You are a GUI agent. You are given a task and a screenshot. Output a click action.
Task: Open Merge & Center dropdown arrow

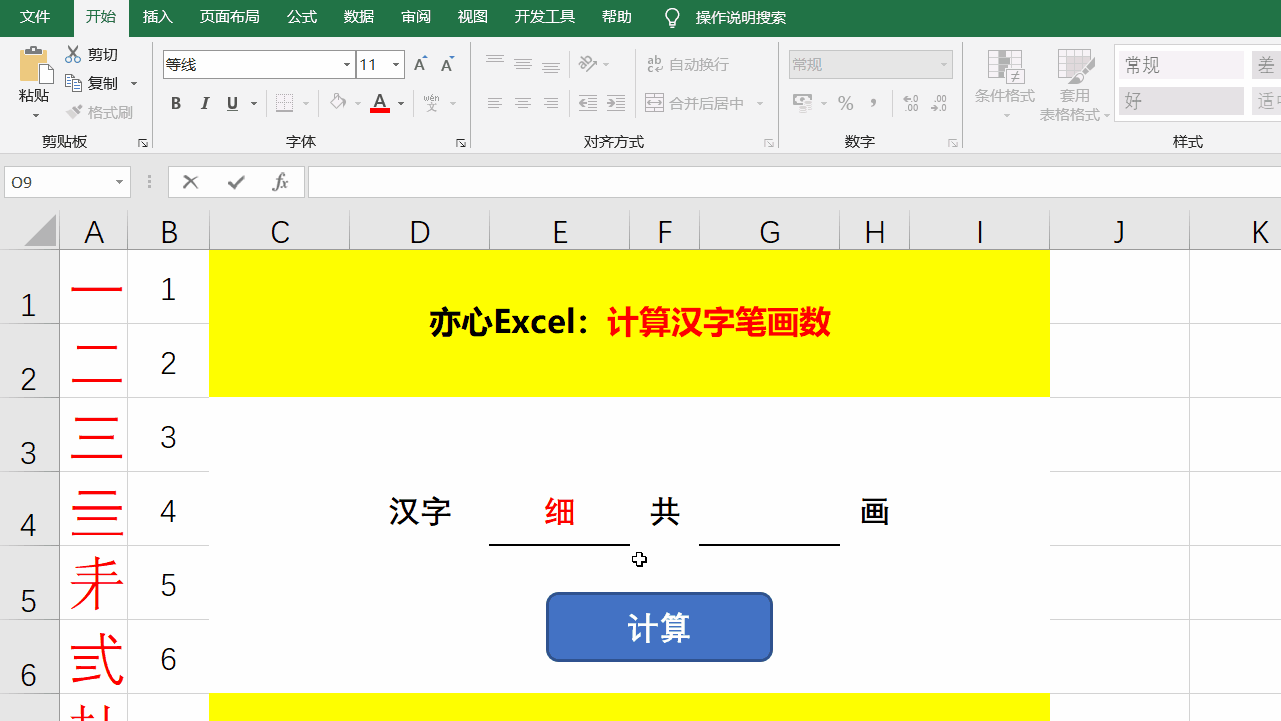click(760, 103)
